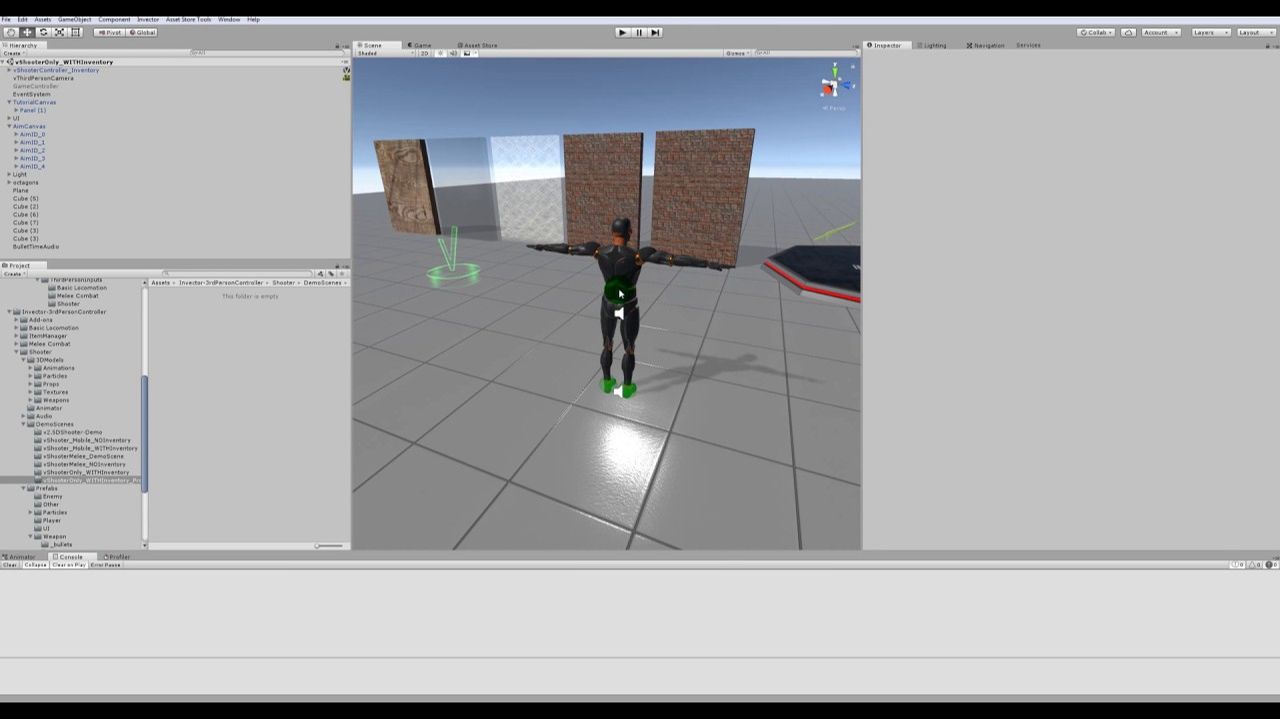The height and width of the screenshot is (719, 1280).
Task: Select BulletTimeAudio in Hierarchy
Action: click(x=36, y=246)
